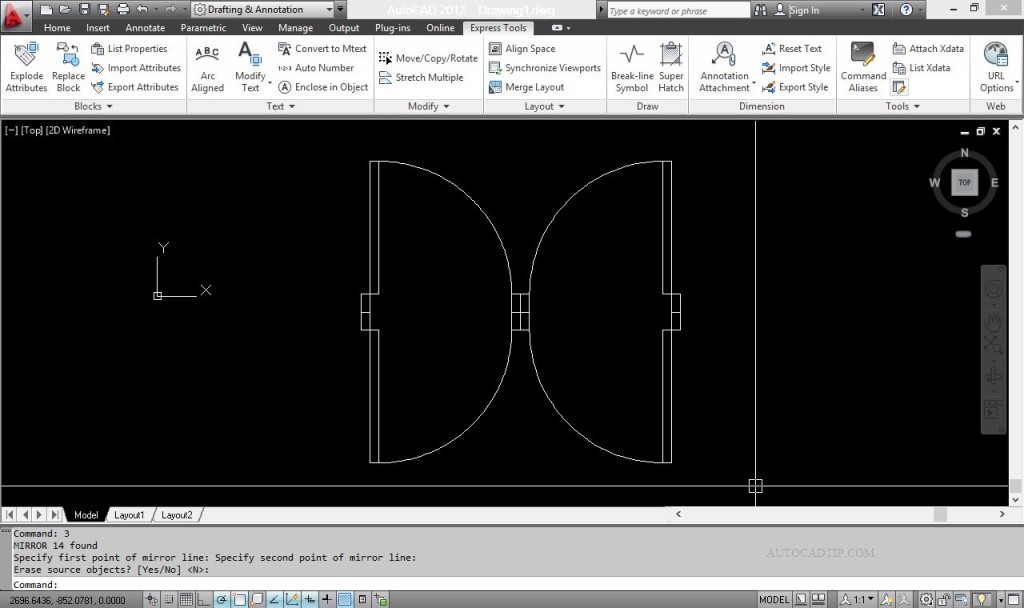Click the Undo arrow icon
Viewport: 1024px width, 608px height.
click(x=142, y=9)
